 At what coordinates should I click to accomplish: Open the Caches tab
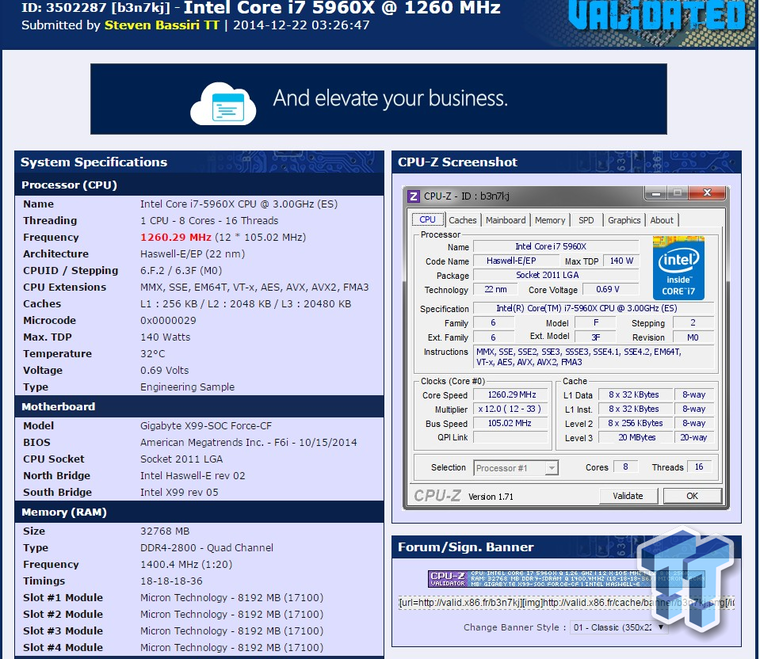(x=462, y=220)
